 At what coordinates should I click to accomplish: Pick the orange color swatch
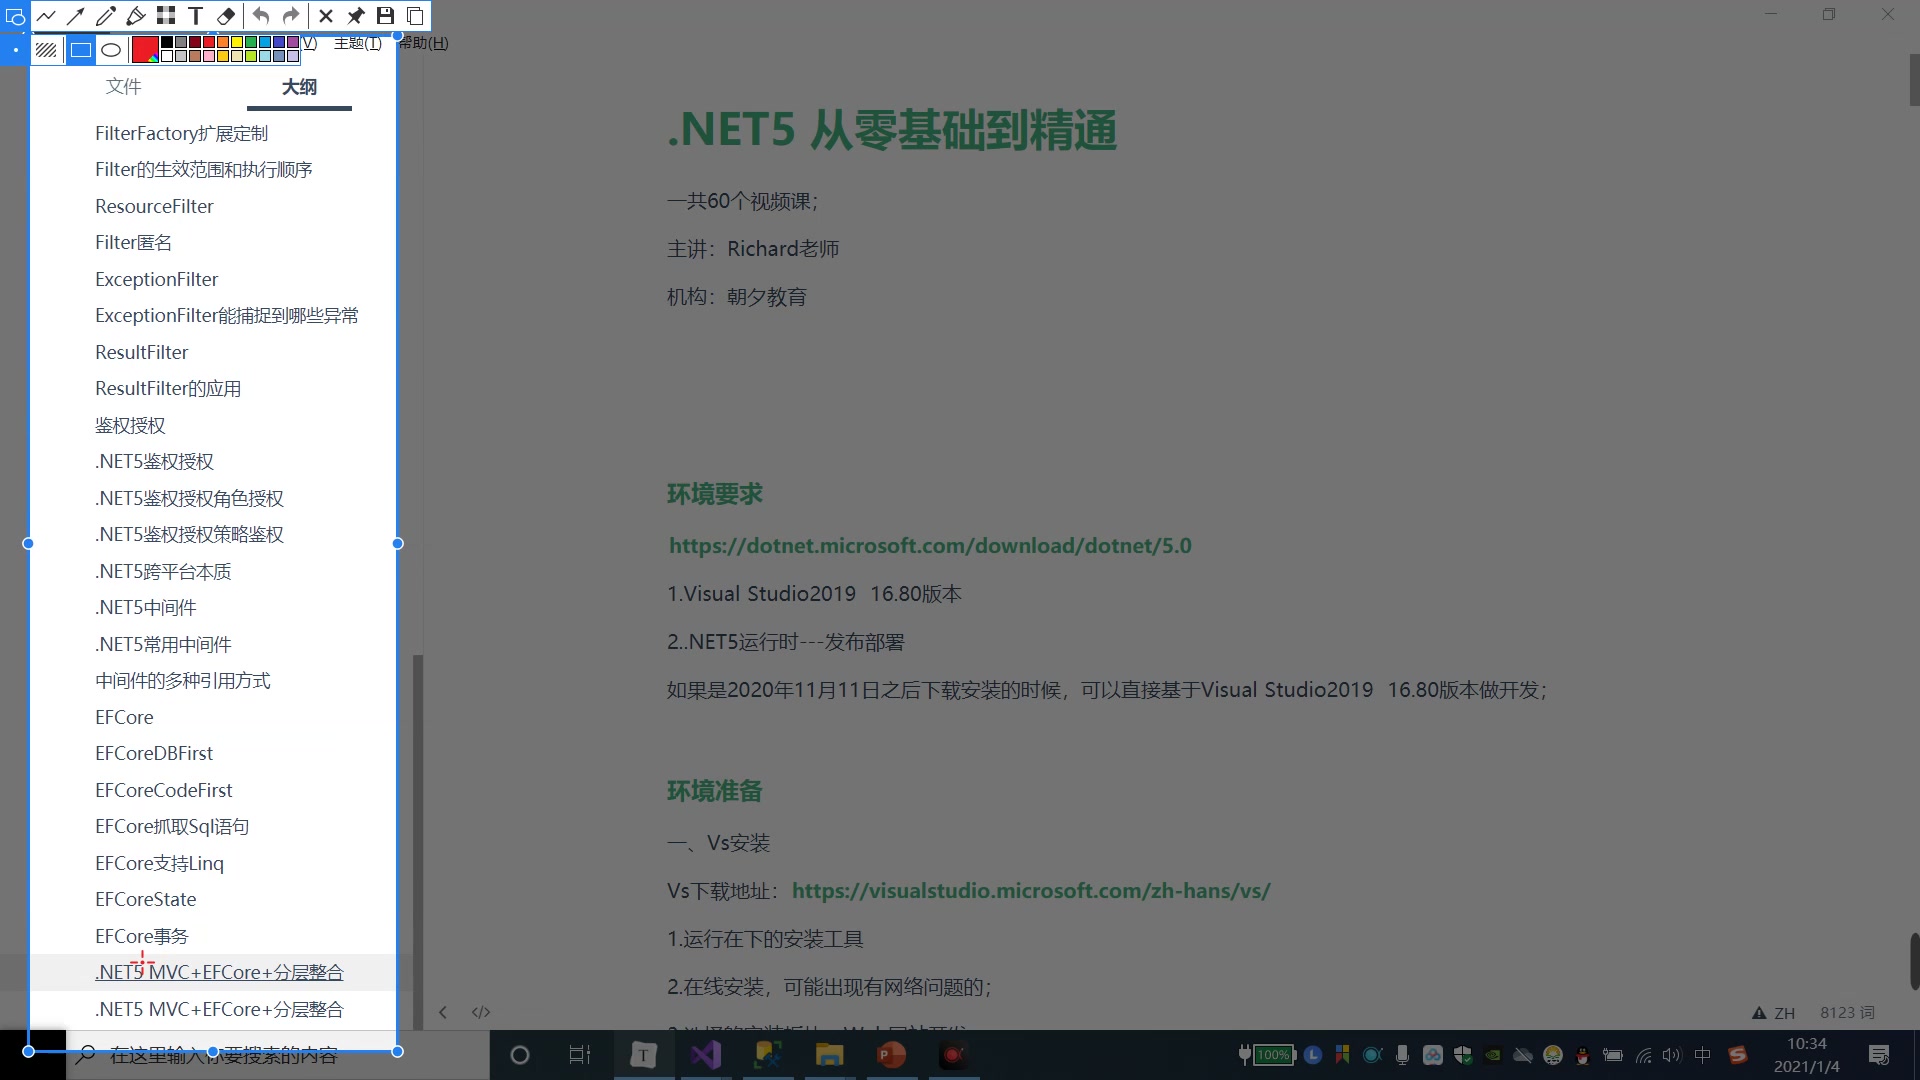223,43
